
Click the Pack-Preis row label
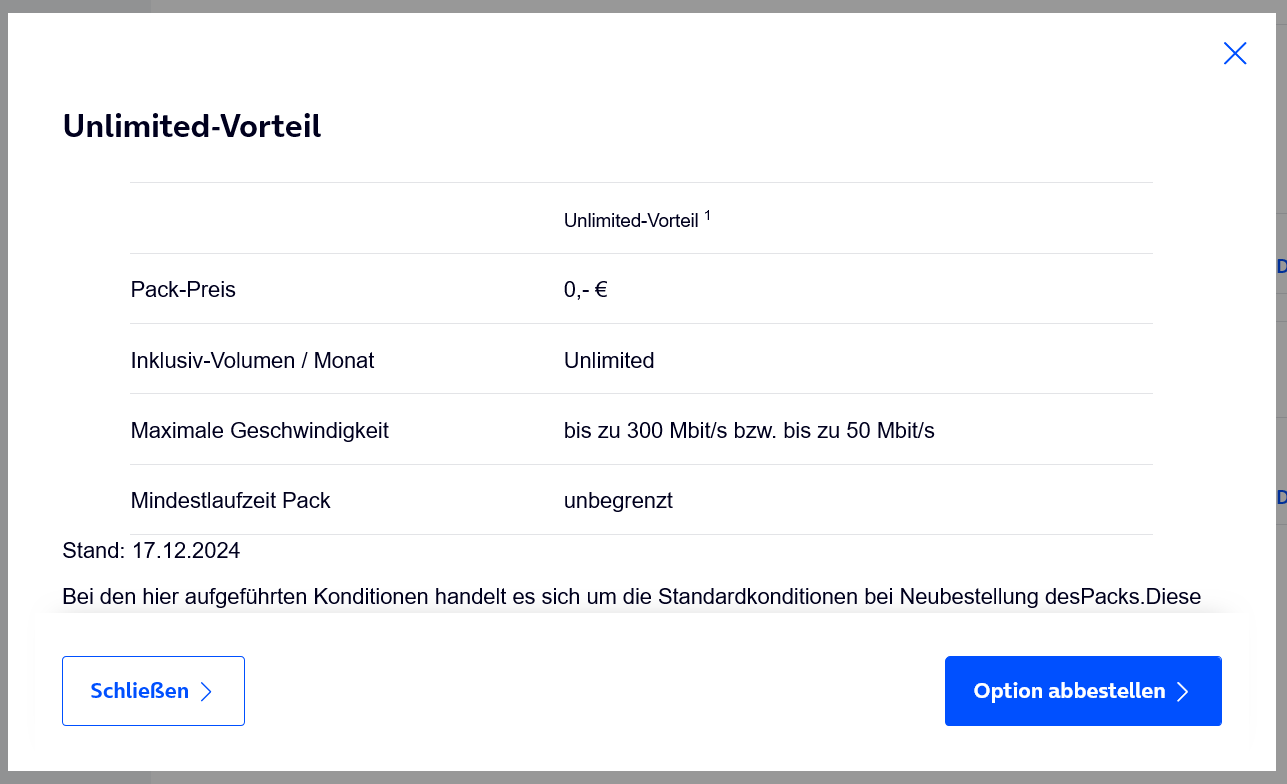pyautogui.click(x=183, y=290)
